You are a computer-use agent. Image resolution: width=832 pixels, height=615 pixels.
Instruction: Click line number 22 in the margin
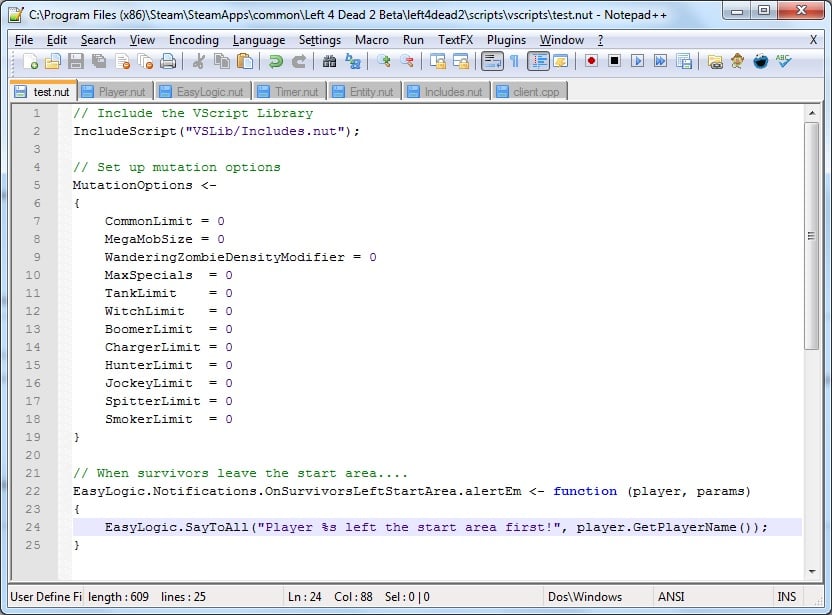[x=33, y=491]
